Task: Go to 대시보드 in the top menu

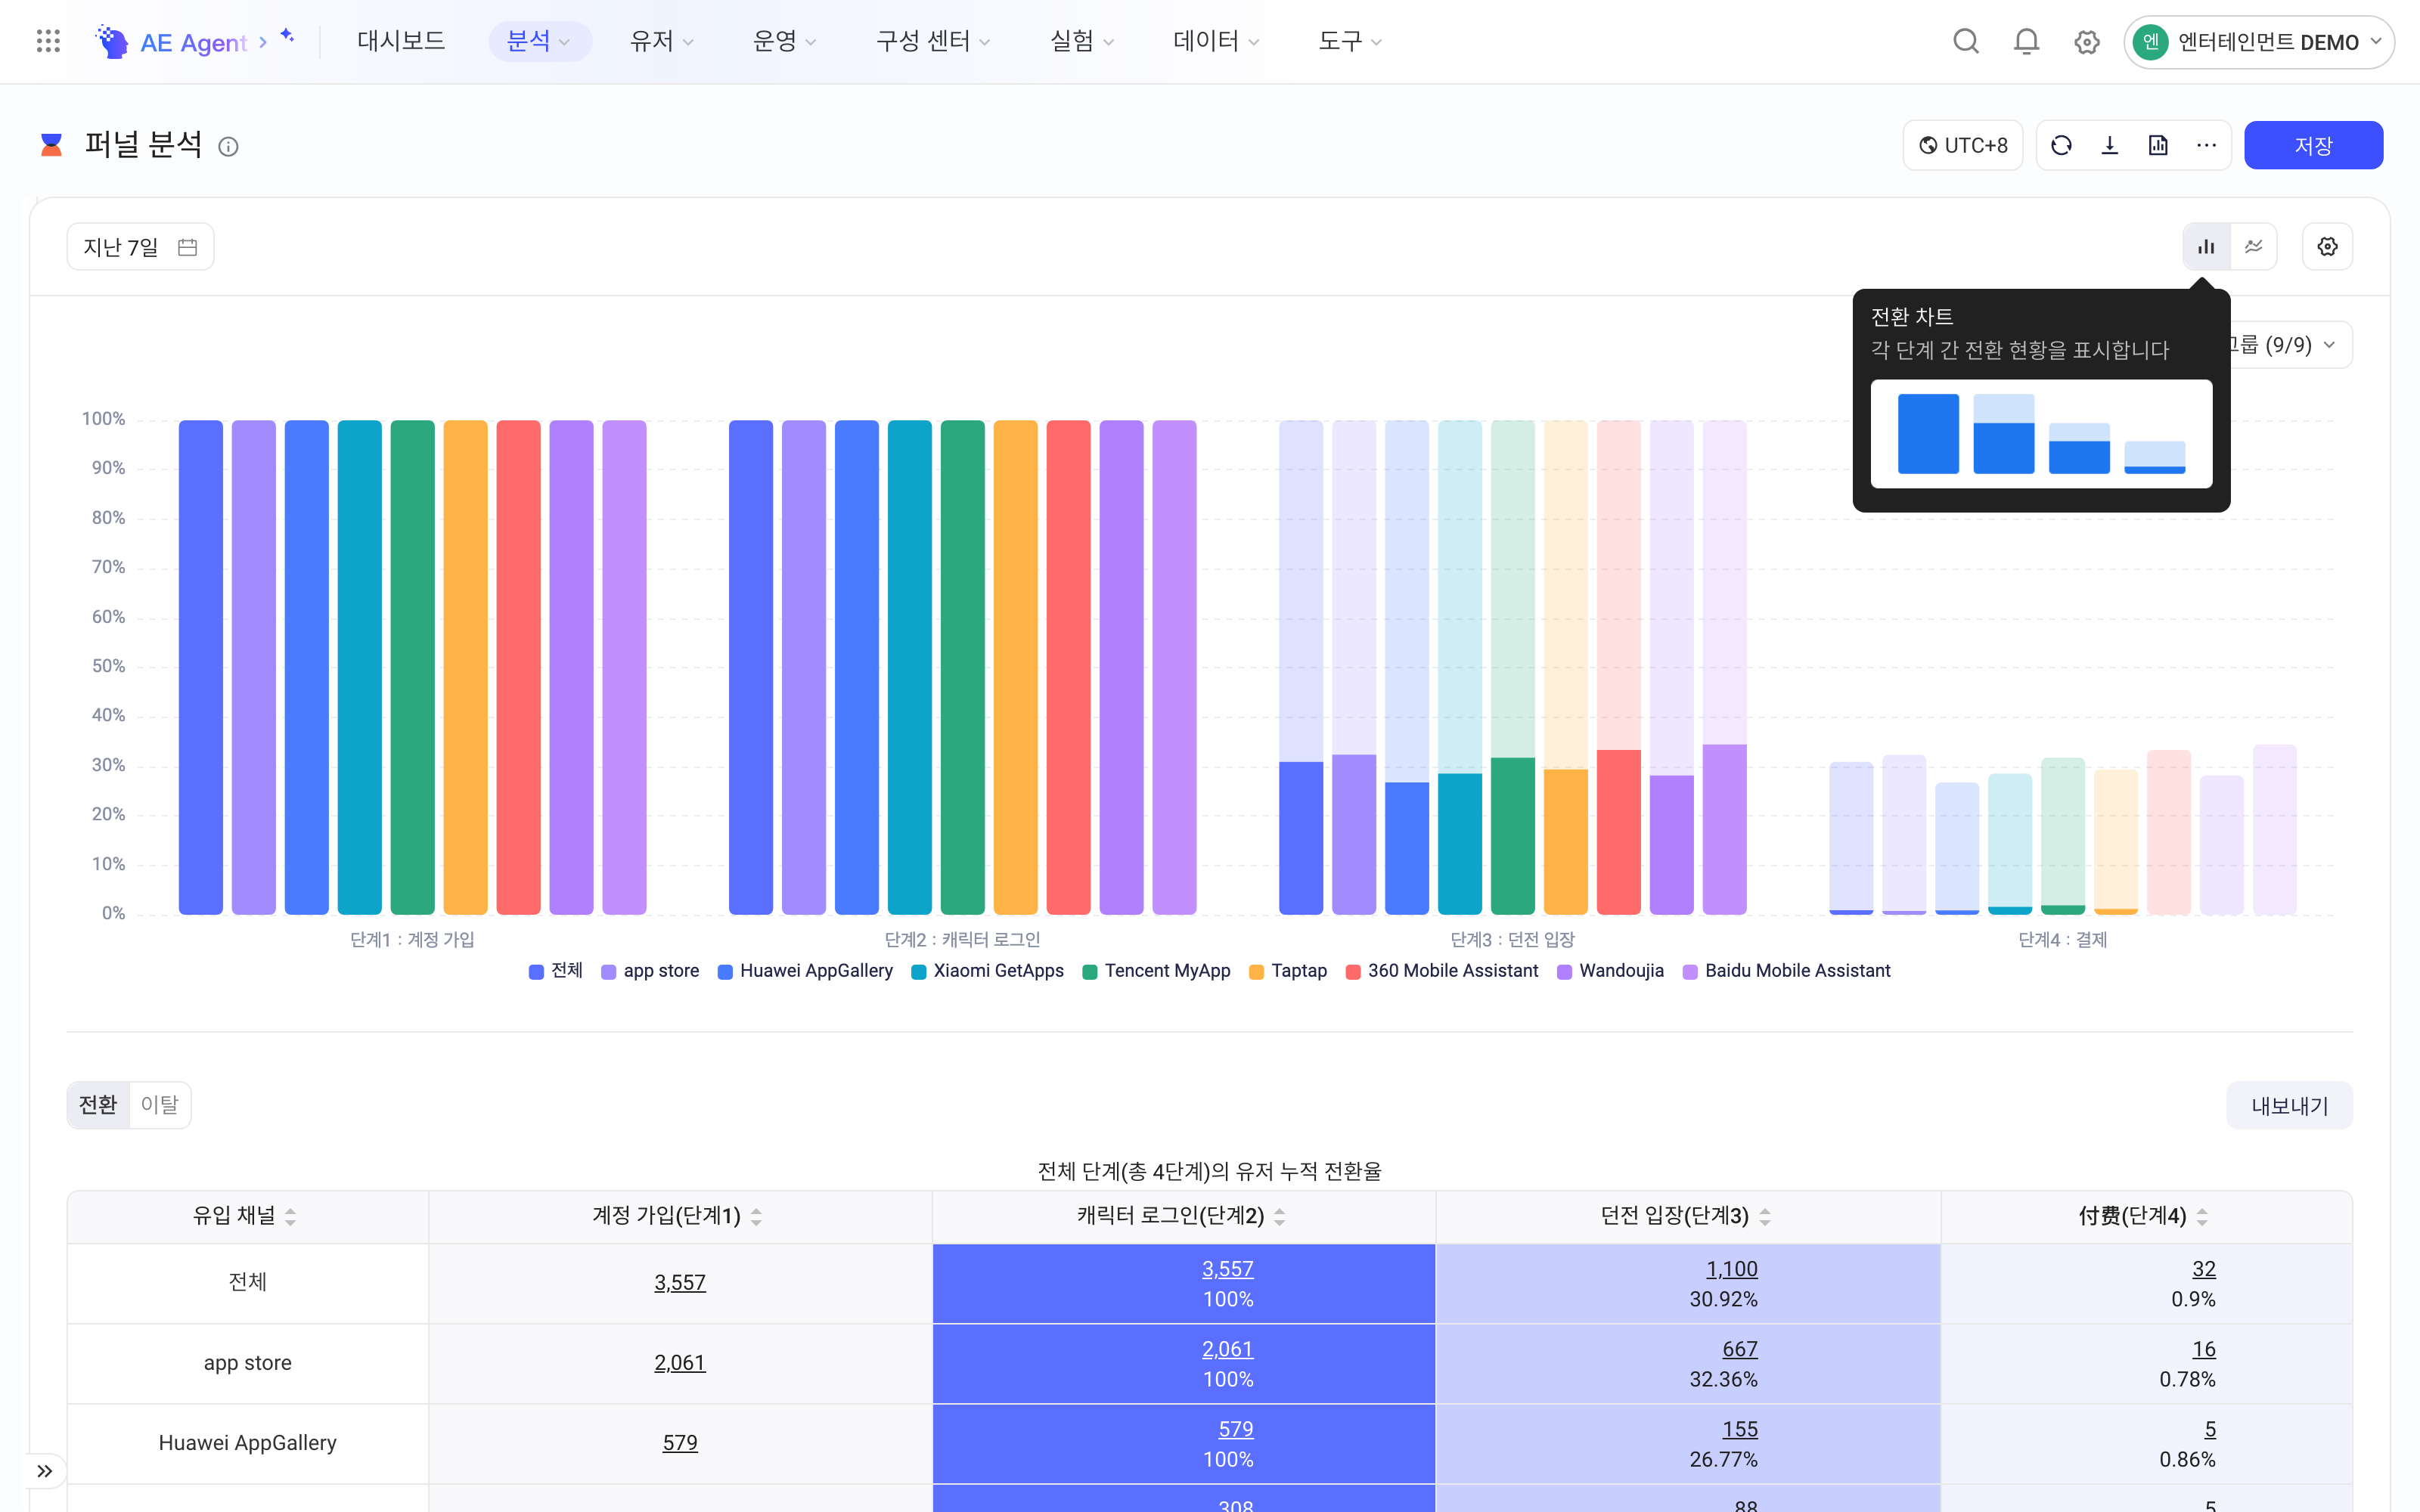Action: click(x=401, y=41)
